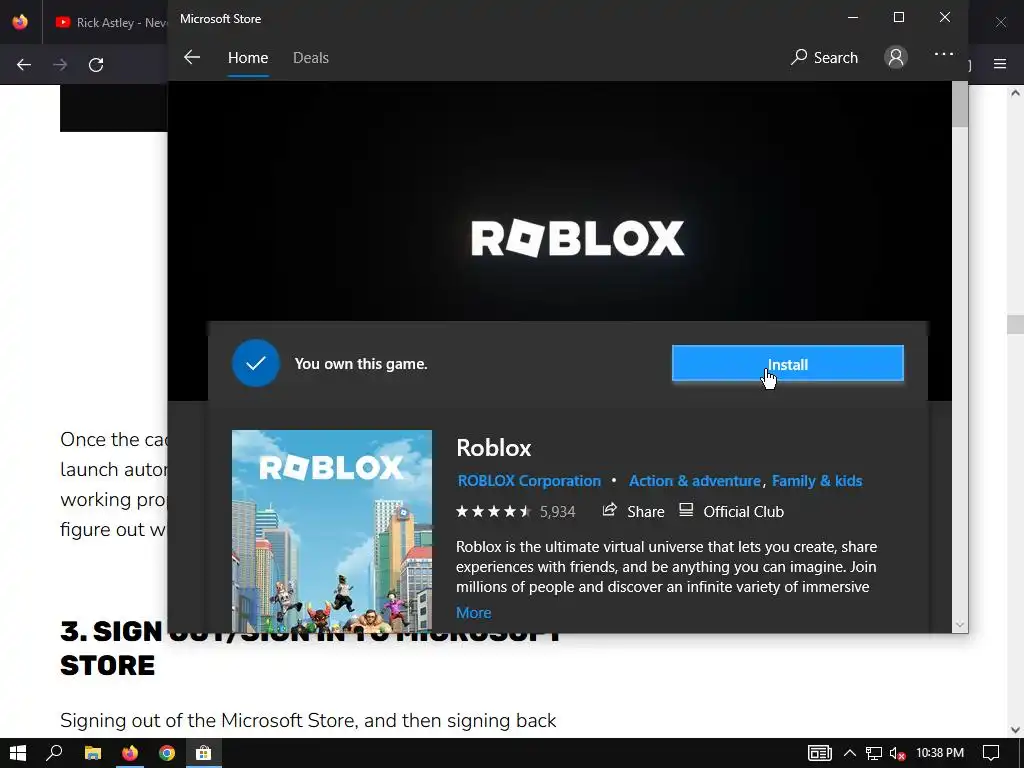Open the Roblox Official Club
The height and width of the screenshot is (768, 1024).
click(731, 511)
